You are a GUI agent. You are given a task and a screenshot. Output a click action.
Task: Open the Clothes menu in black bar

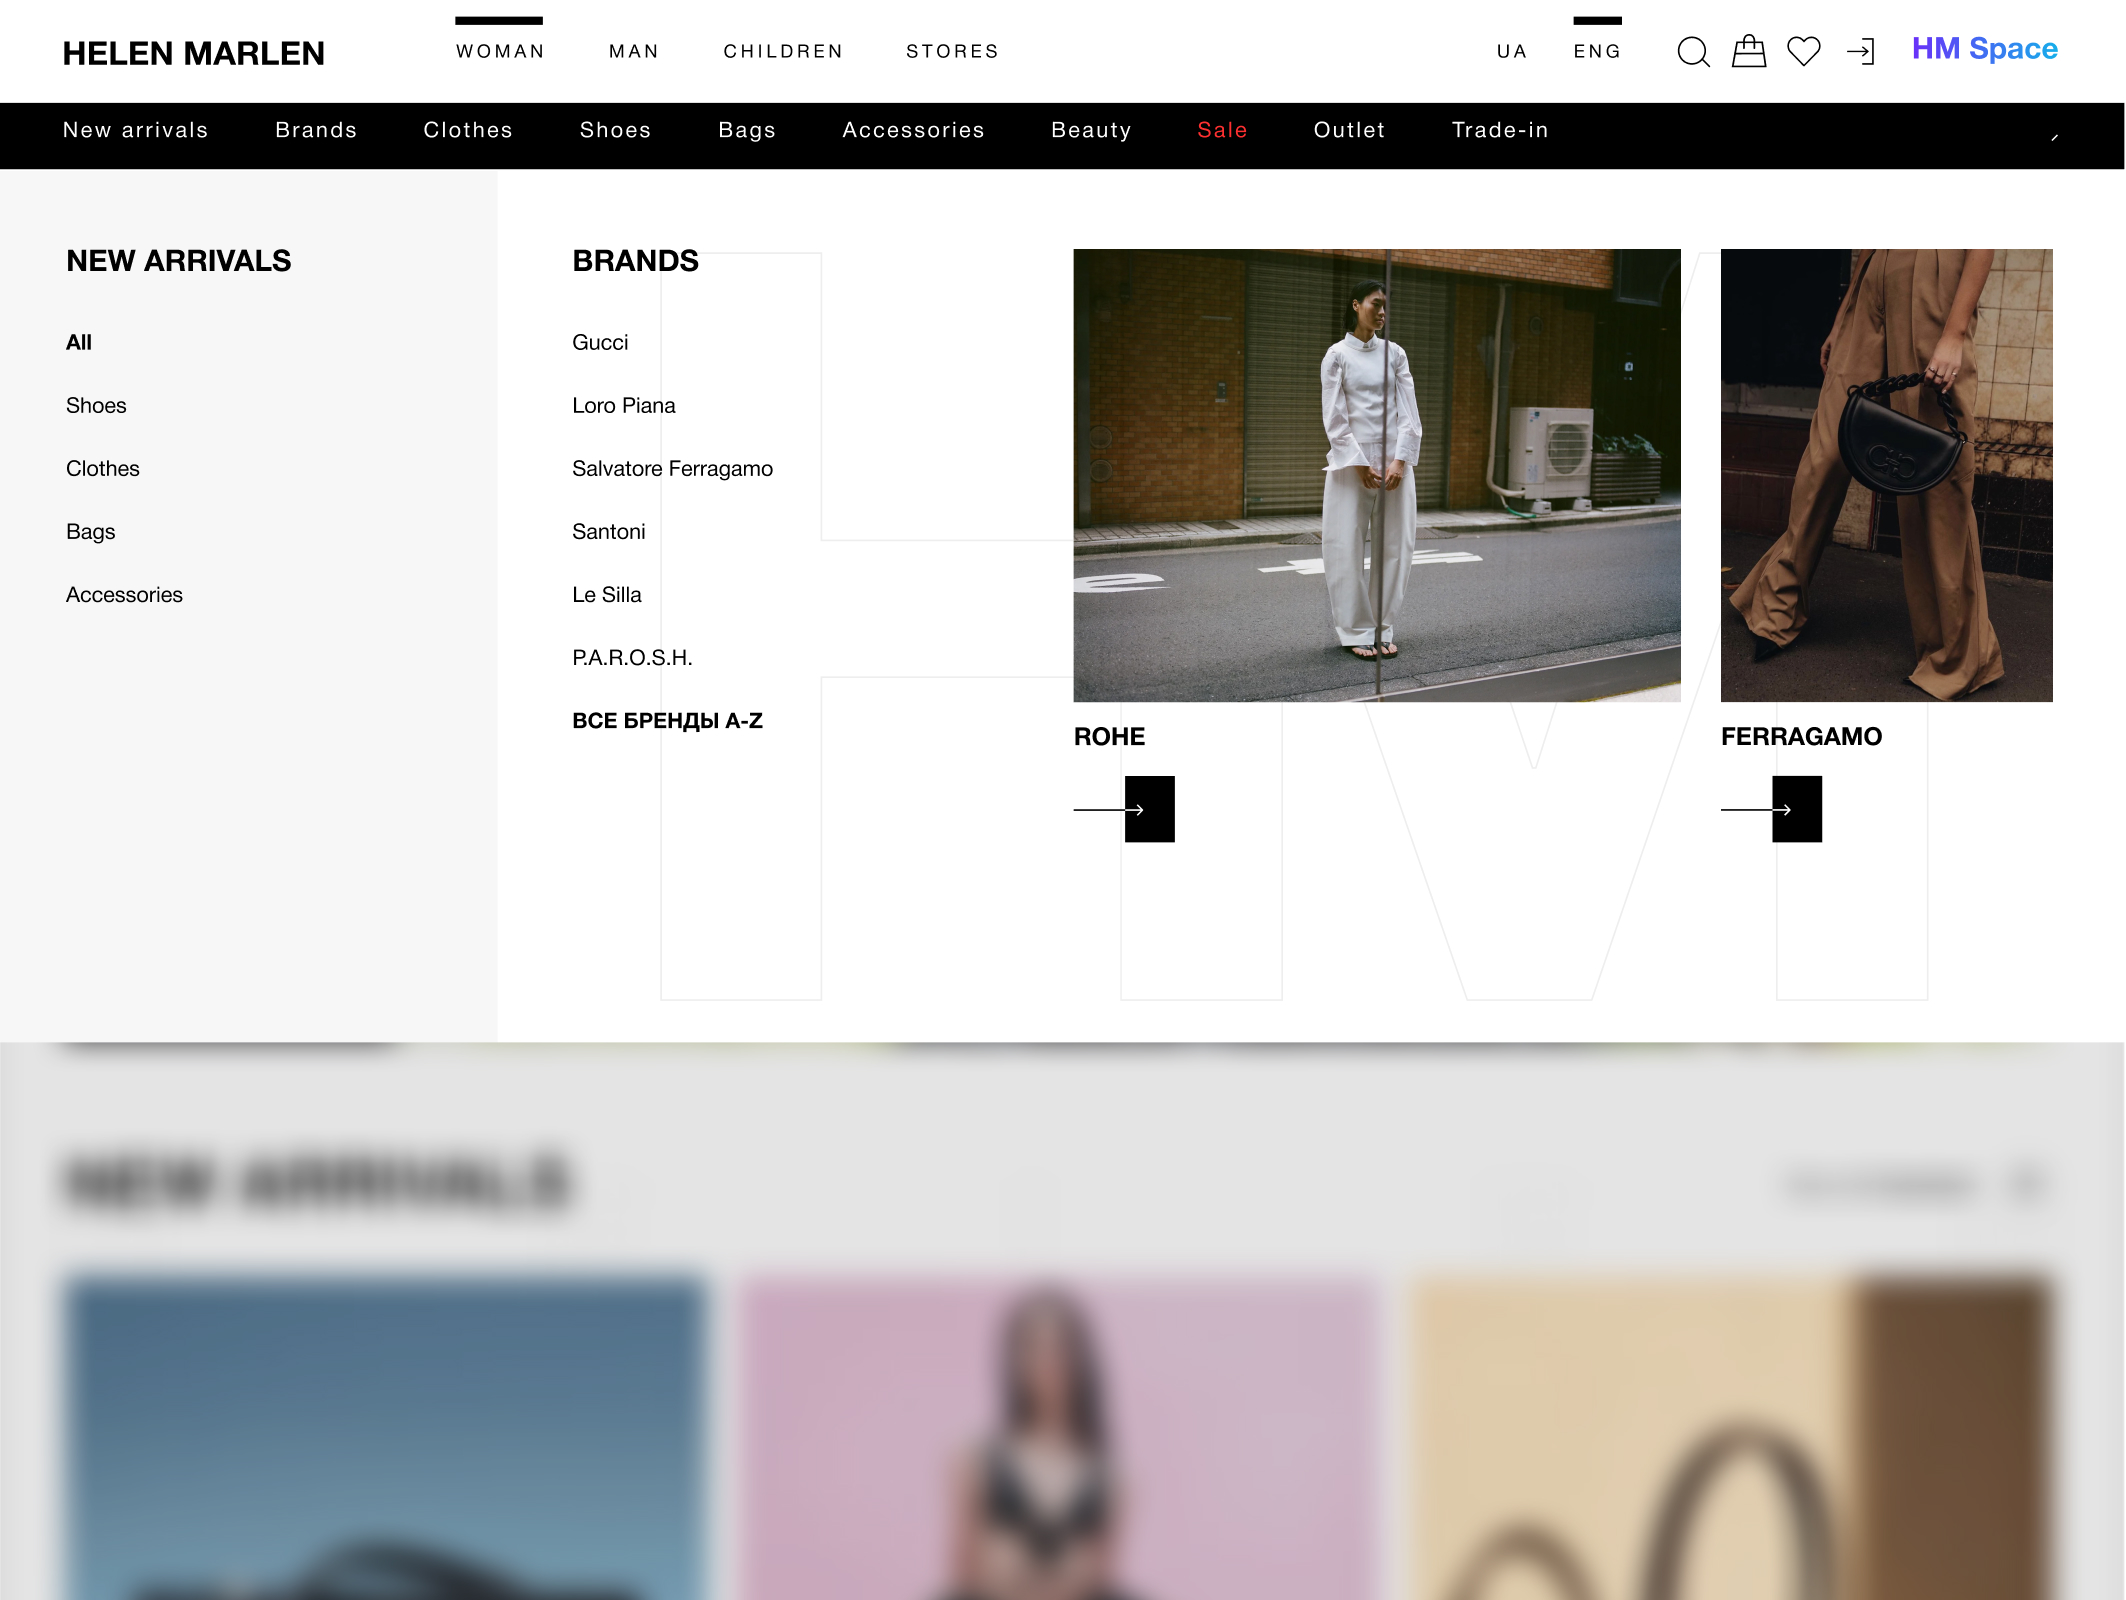(468, 130)
